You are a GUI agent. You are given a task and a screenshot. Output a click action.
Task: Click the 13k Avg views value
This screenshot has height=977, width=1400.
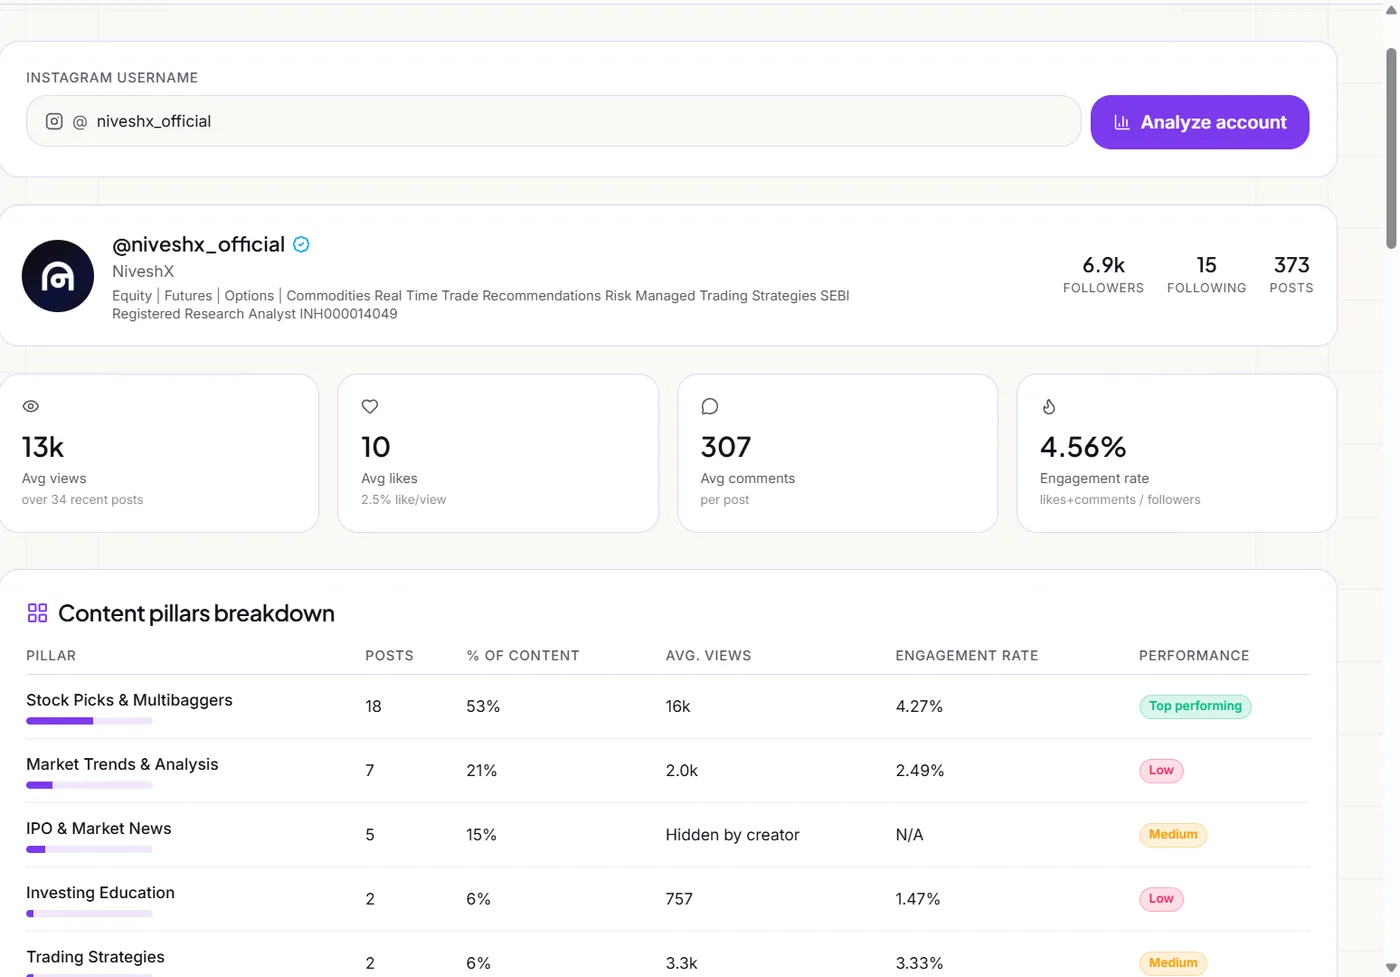[x=43, y=447]
